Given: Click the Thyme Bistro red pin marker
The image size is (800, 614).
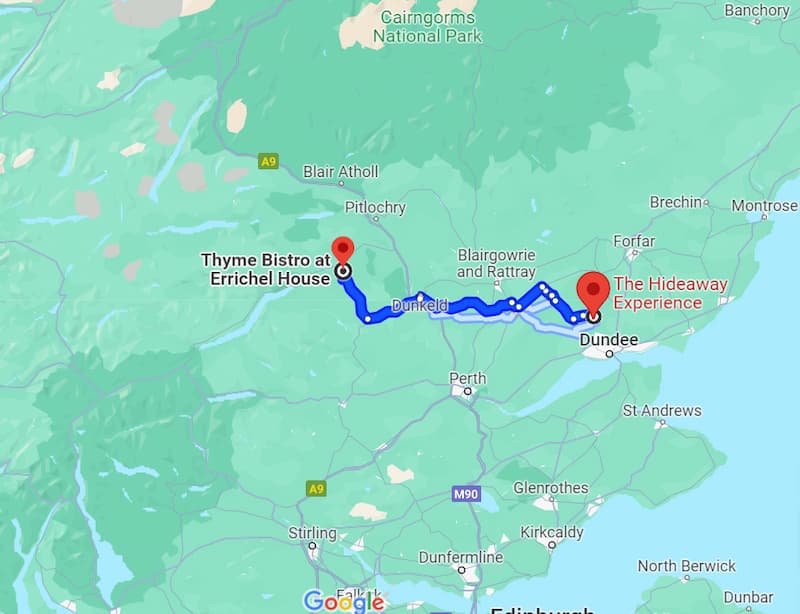Looking at the screenshot, I should pyautogui.click(x=343, y=251).
